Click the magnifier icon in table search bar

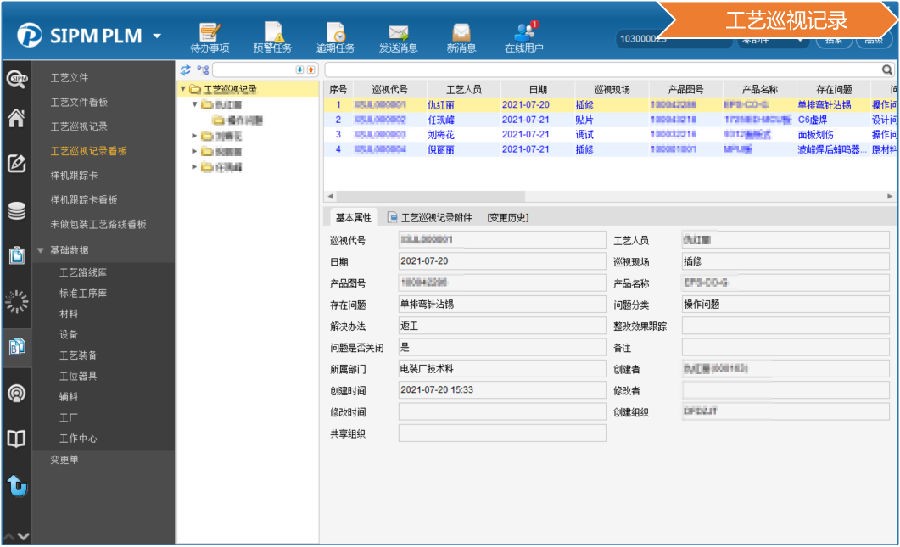[886, 71]
